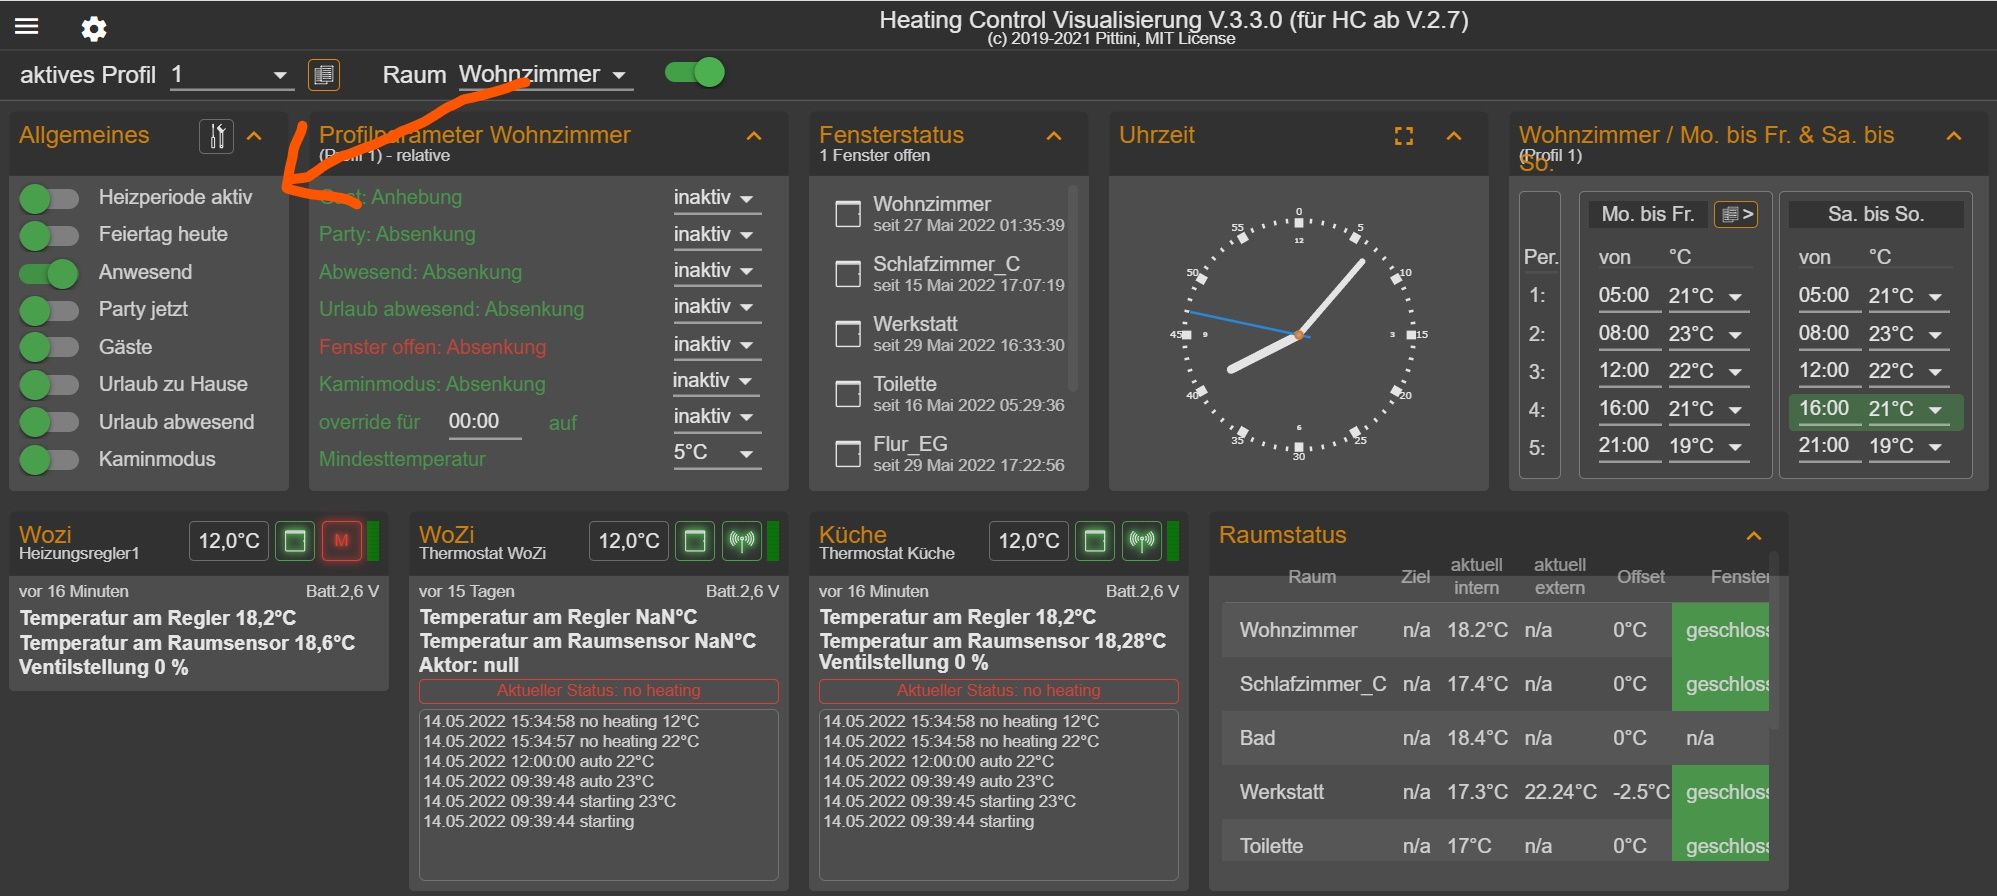Click the 12,0°C value on Thermostat WoZi
Image resolution: width=1997 pixels, height=896 pixels.
pyautogui.click(x=629, y=541)
